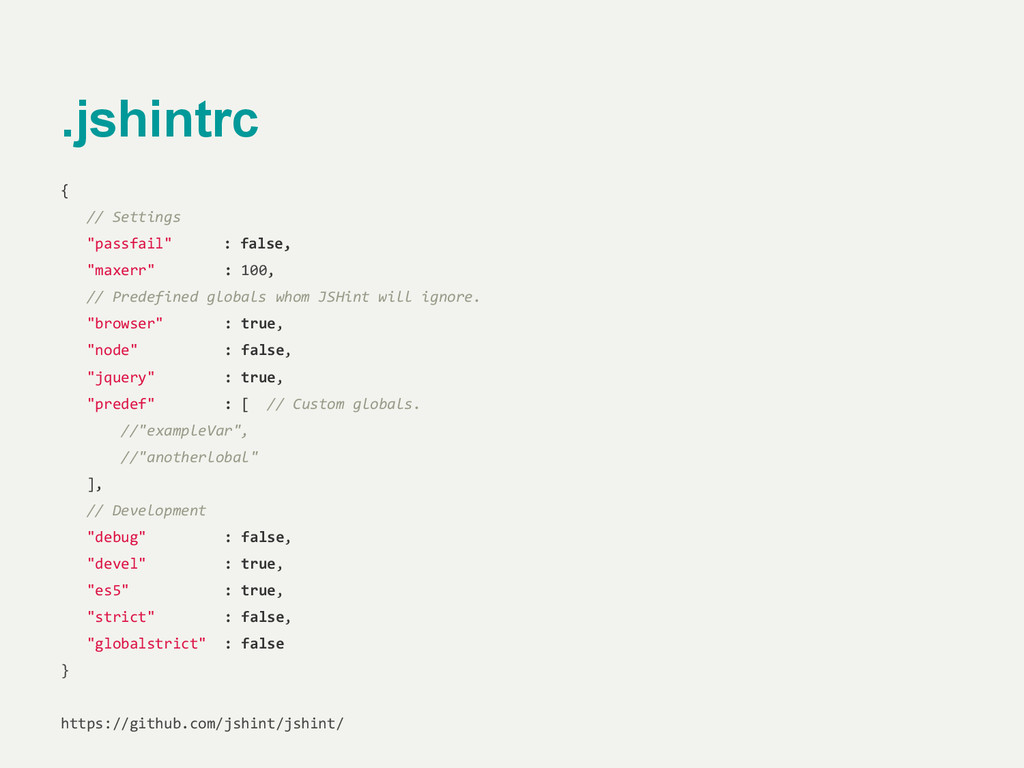Select the "es5" key text
Screen dimensions: 1024x768
tap(108, 591)
